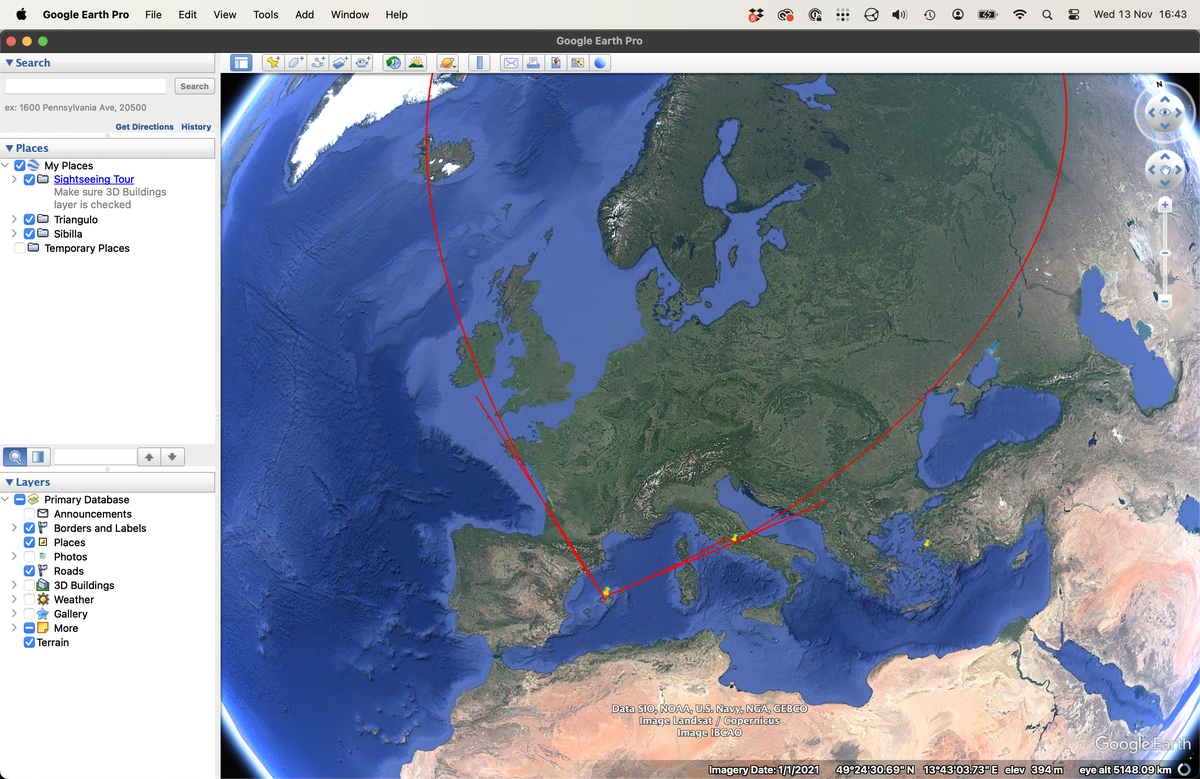Viewport: 1200px width, 779px height.
Task: Open the Sightseeing Tour link
Action: (x=94, y=180)
